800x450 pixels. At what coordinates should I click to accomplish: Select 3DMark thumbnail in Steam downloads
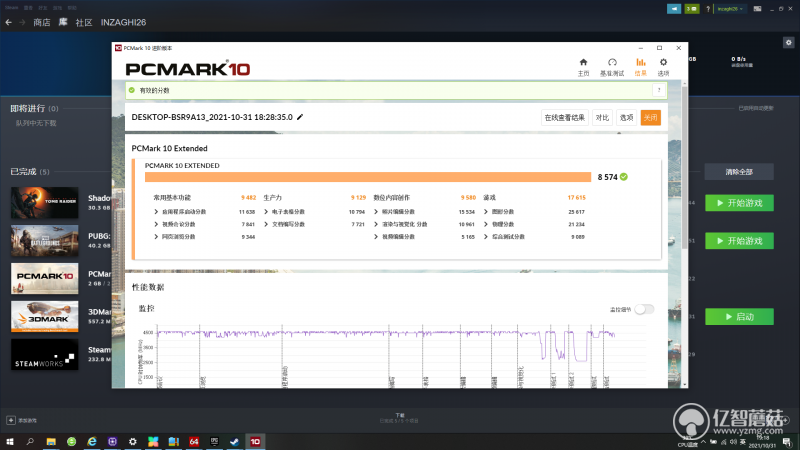pos(45,316)
